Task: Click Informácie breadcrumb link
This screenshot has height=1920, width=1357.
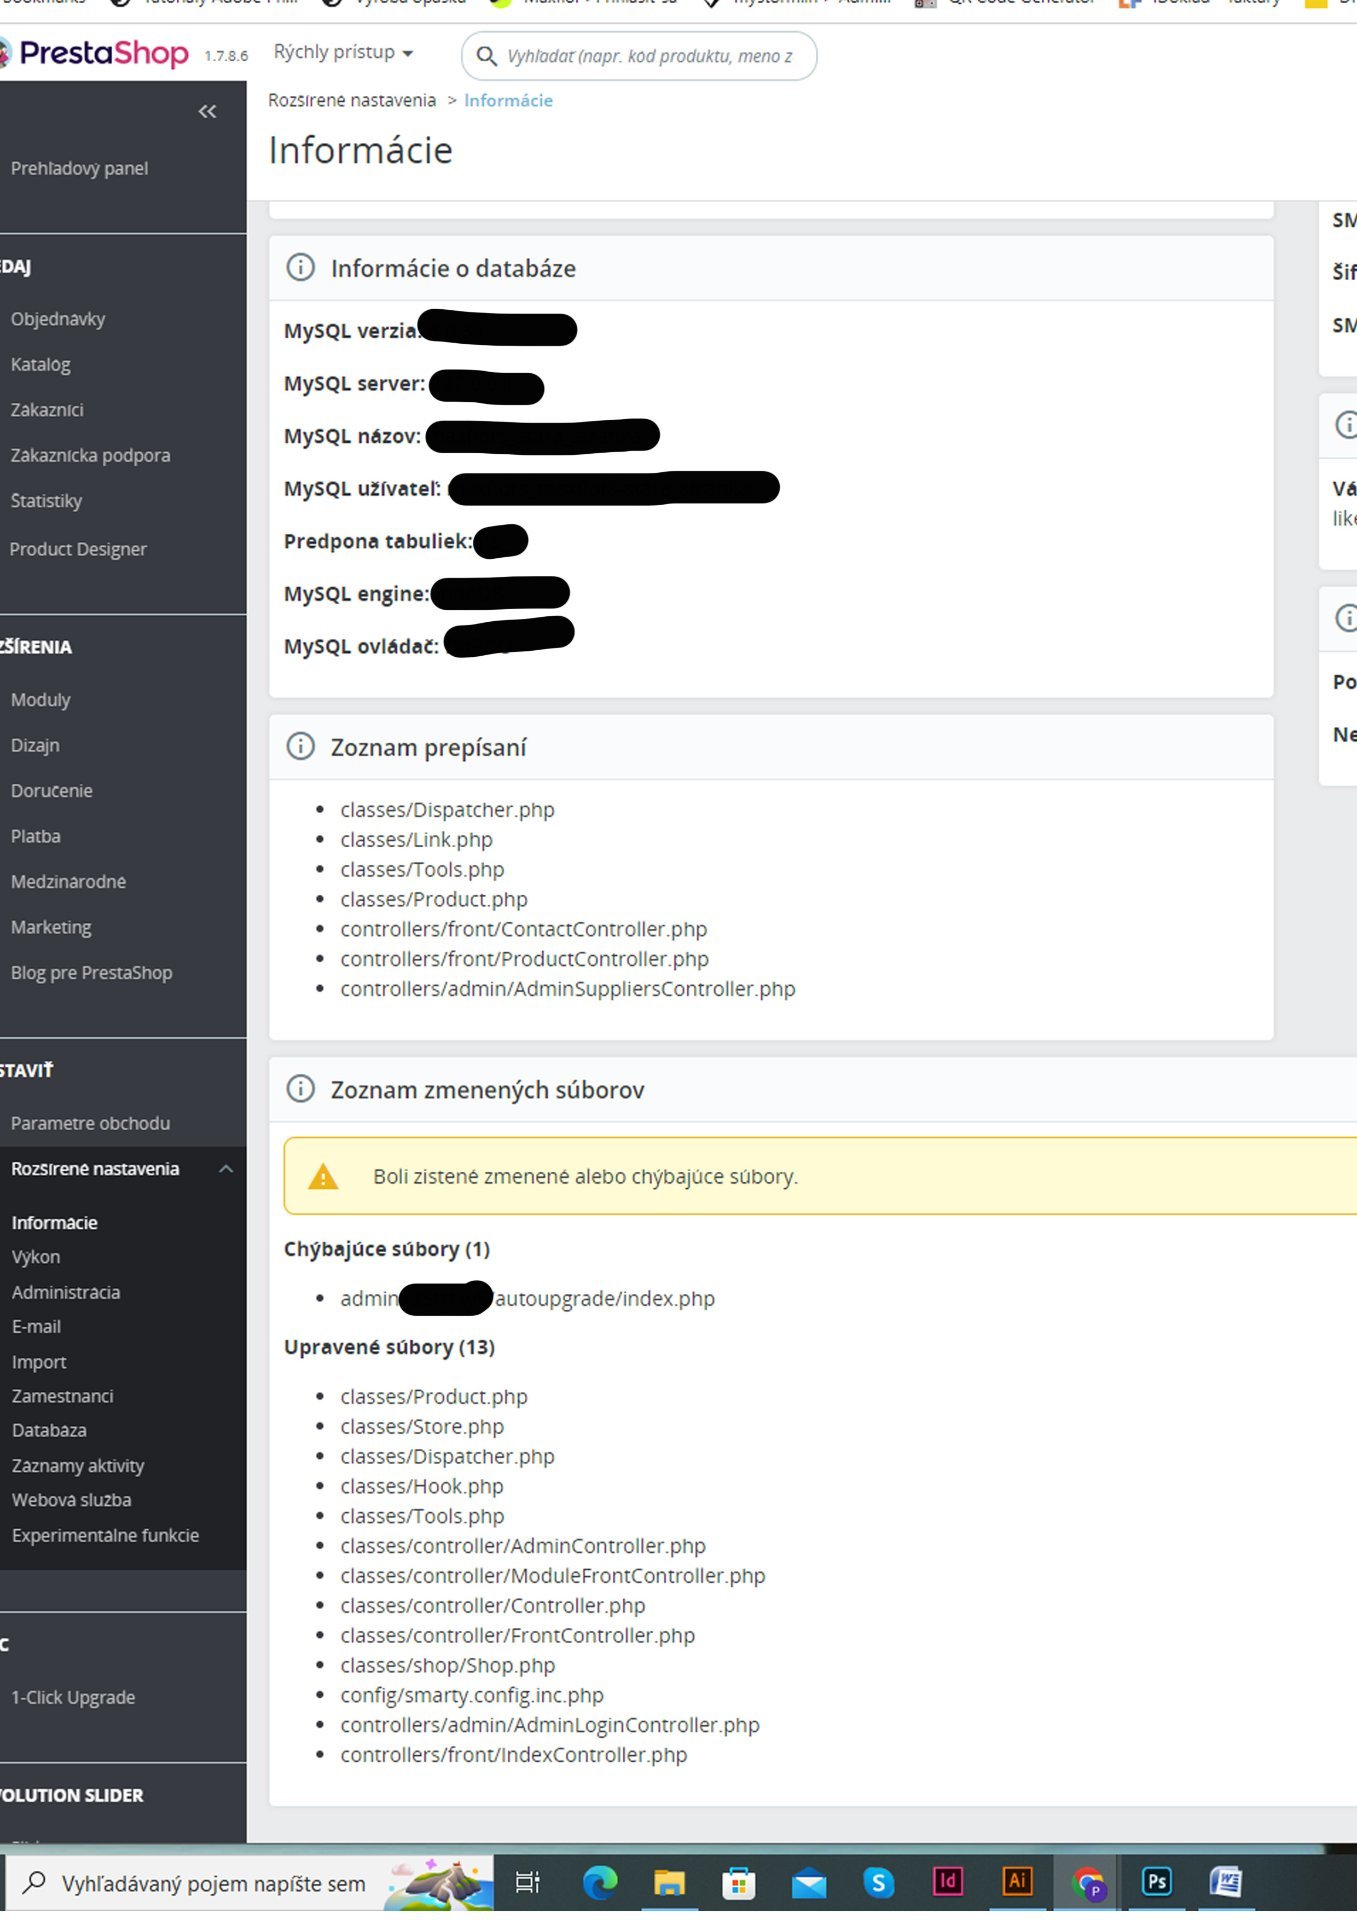Action: tap(508, 100)
